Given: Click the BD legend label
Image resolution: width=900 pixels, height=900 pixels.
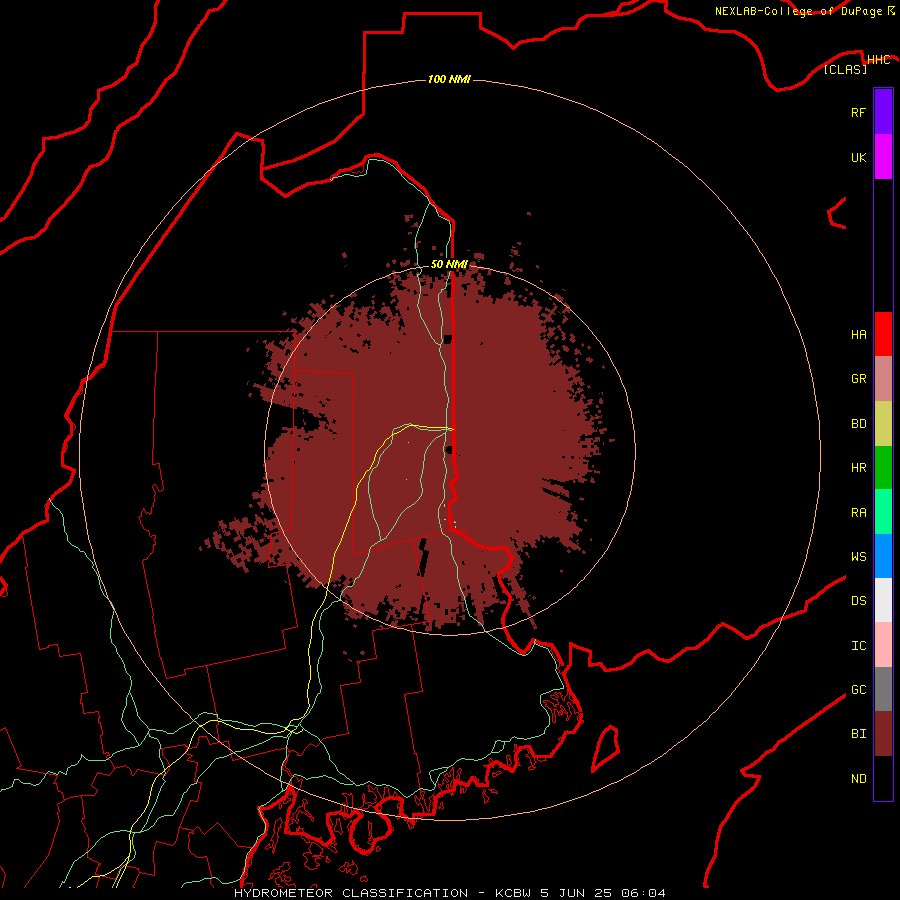Looking at the screenshot, I should tap(858, 424).
